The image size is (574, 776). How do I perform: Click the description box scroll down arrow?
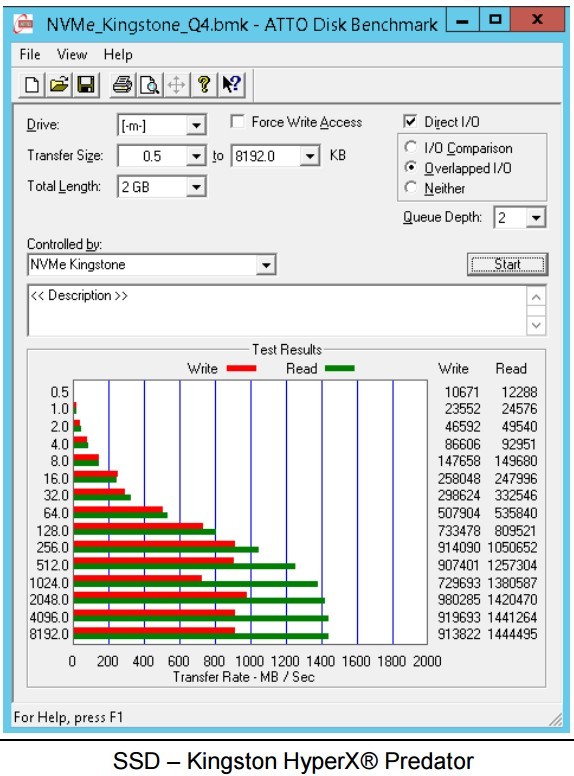(536, 326)
